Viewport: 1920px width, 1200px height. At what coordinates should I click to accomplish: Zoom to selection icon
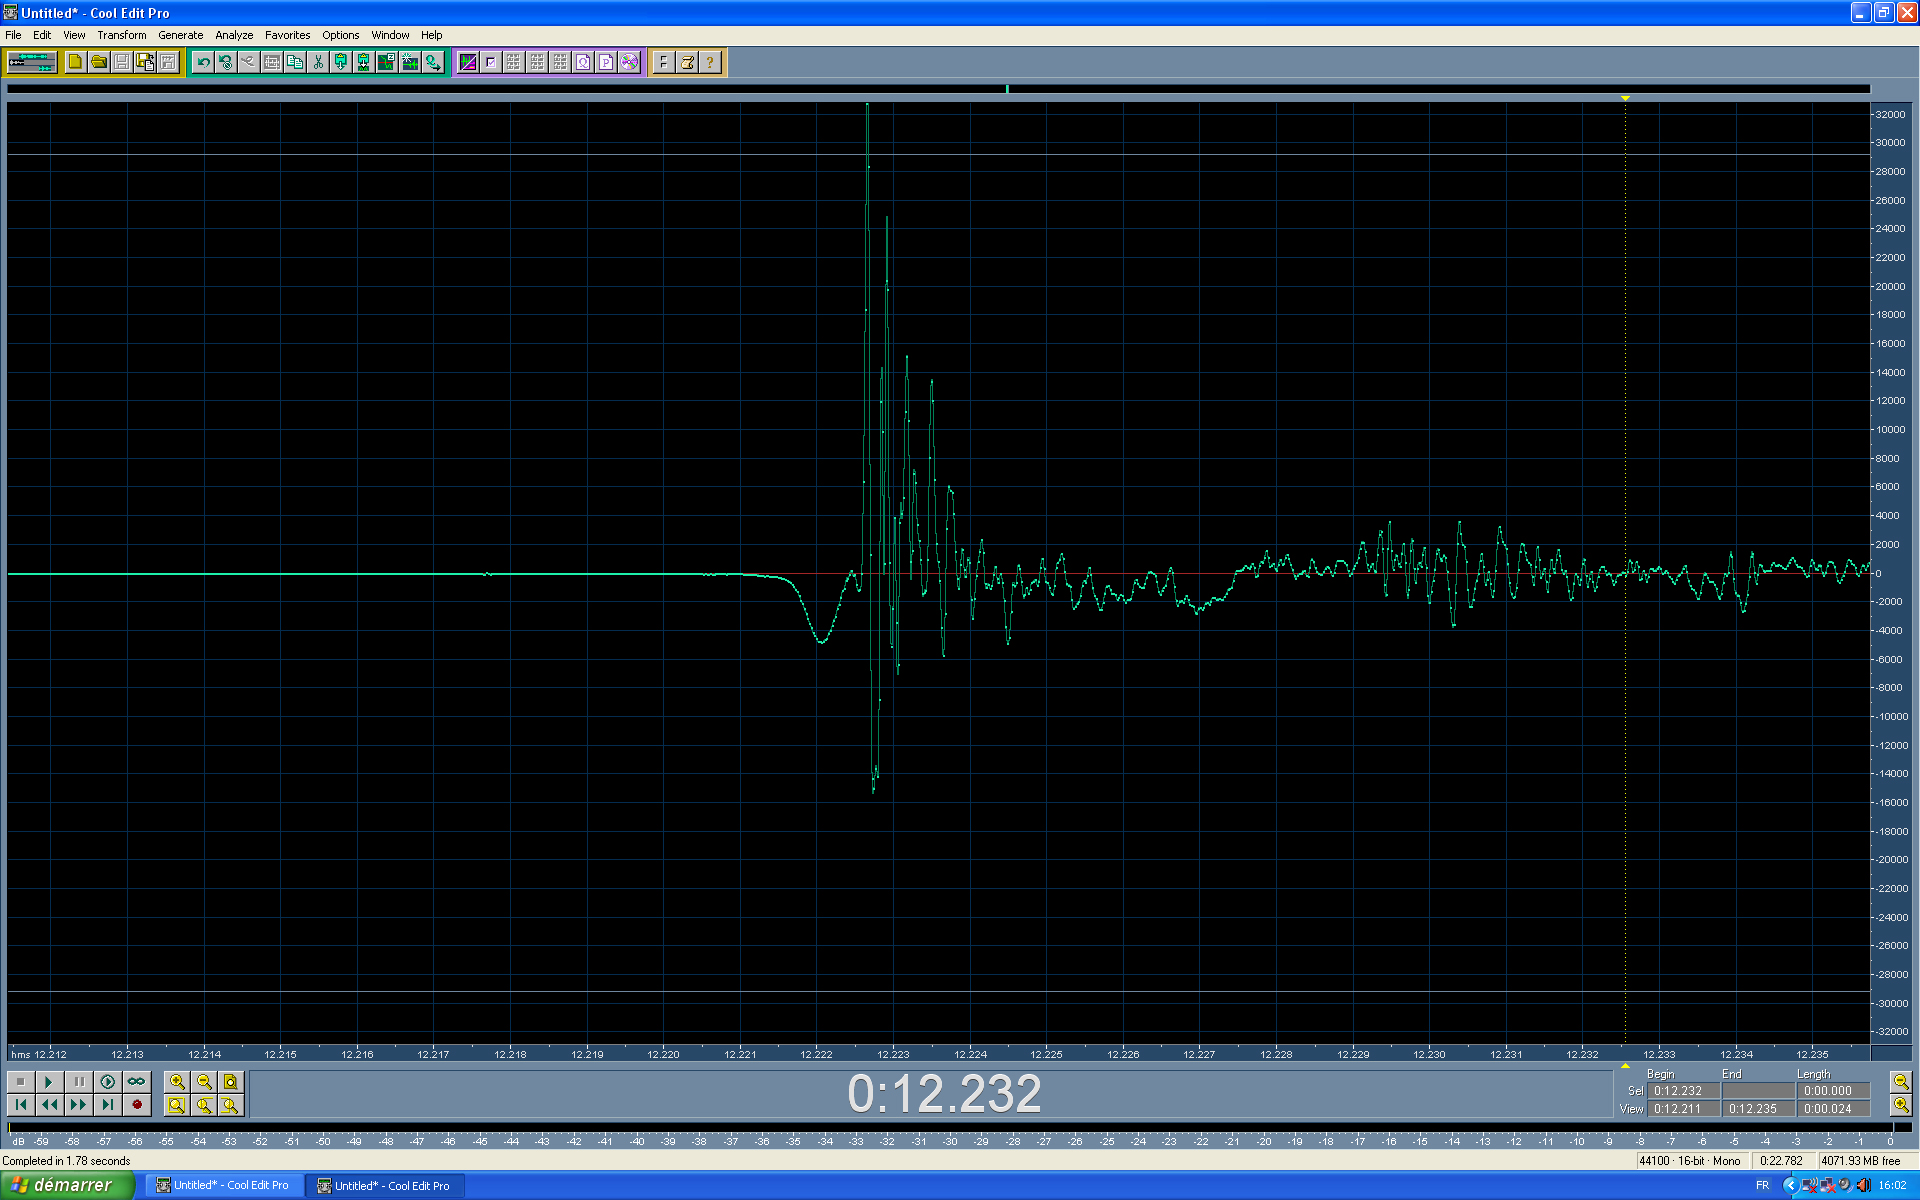click(x=177, y=1104)
